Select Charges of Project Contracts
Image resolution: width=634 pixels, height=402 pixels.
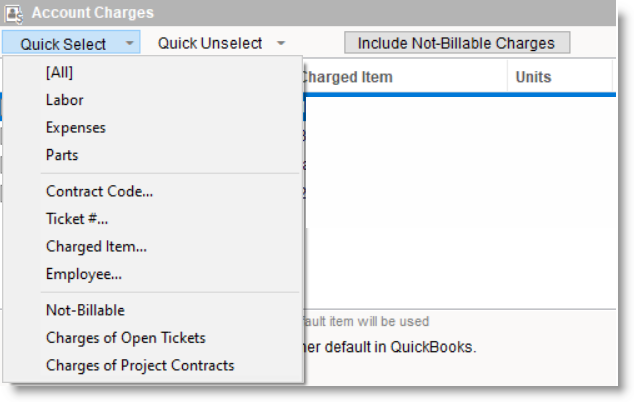pyautogui.click(x=140, y=365)
